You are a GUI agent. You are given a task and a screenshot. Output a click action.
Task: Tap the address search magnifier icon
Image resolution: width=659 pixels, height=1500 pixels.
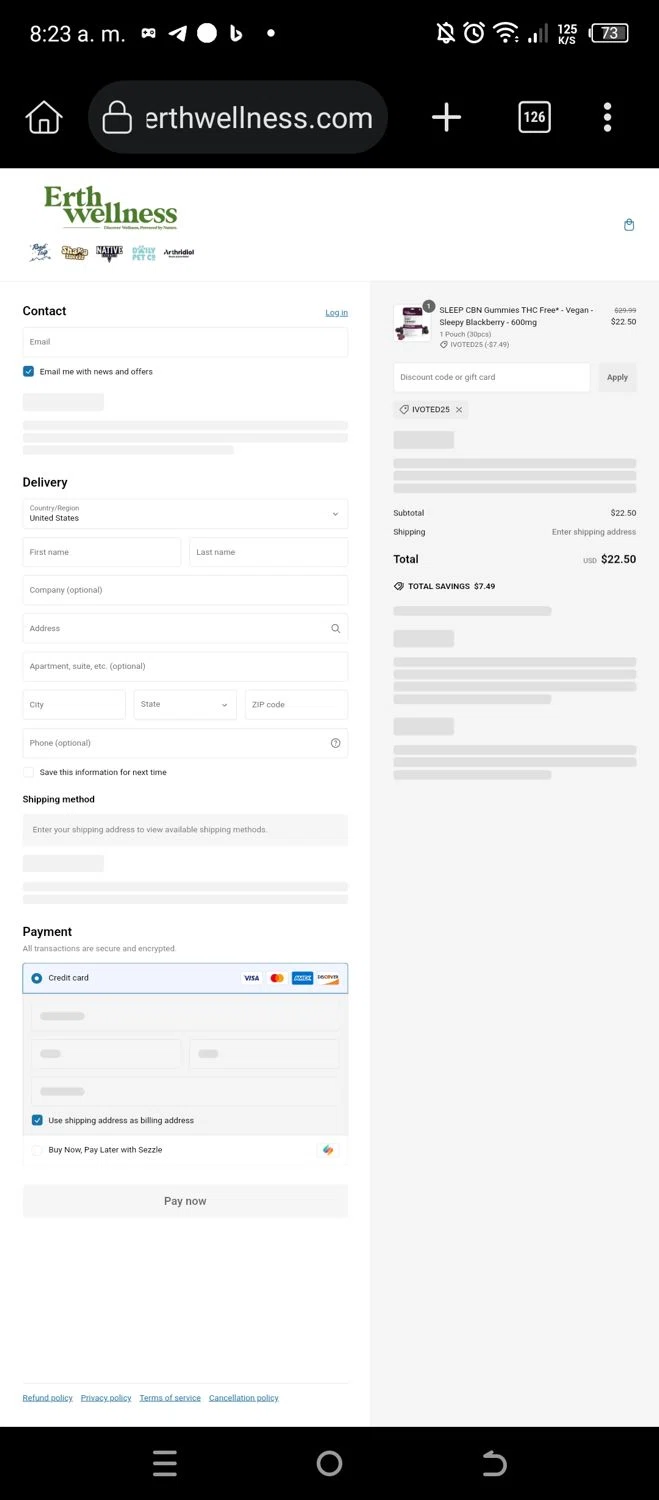pyautogui.click(x=335, y=629)
